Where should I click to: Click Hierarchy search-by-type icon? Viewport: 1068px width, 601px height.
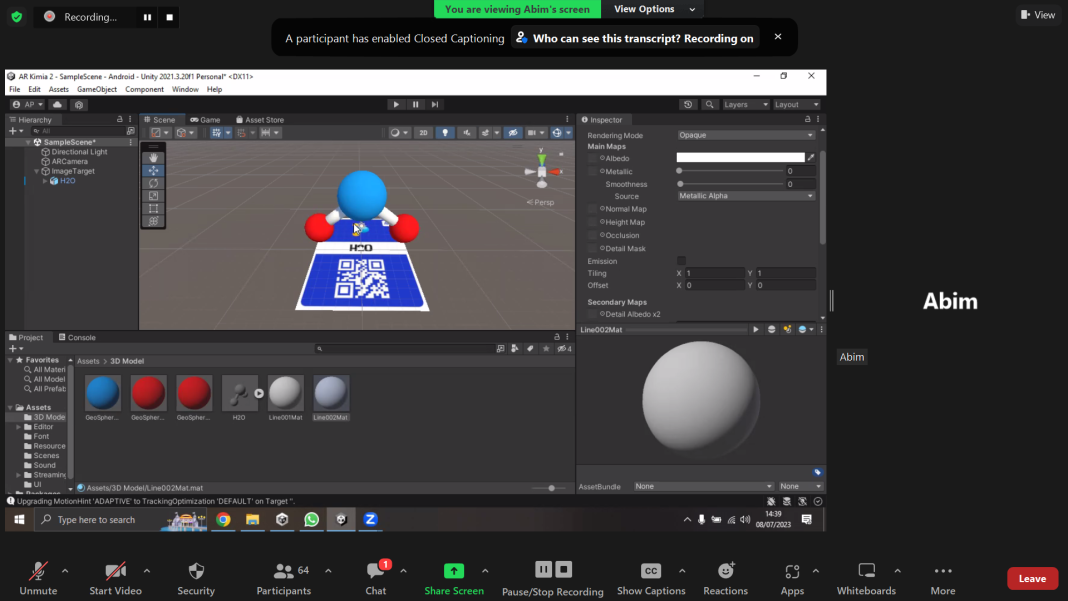tap(130, 131)
